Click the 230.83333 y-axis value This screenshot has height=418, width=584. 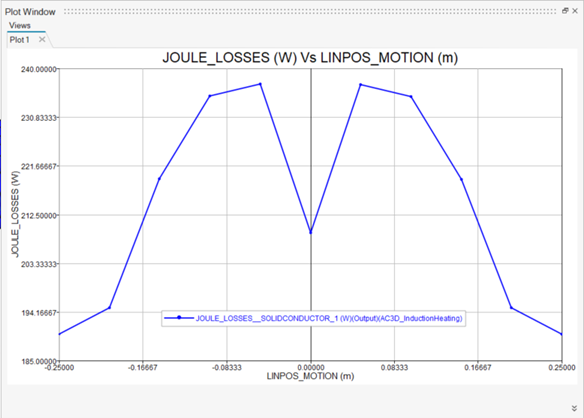coord(39,118)
